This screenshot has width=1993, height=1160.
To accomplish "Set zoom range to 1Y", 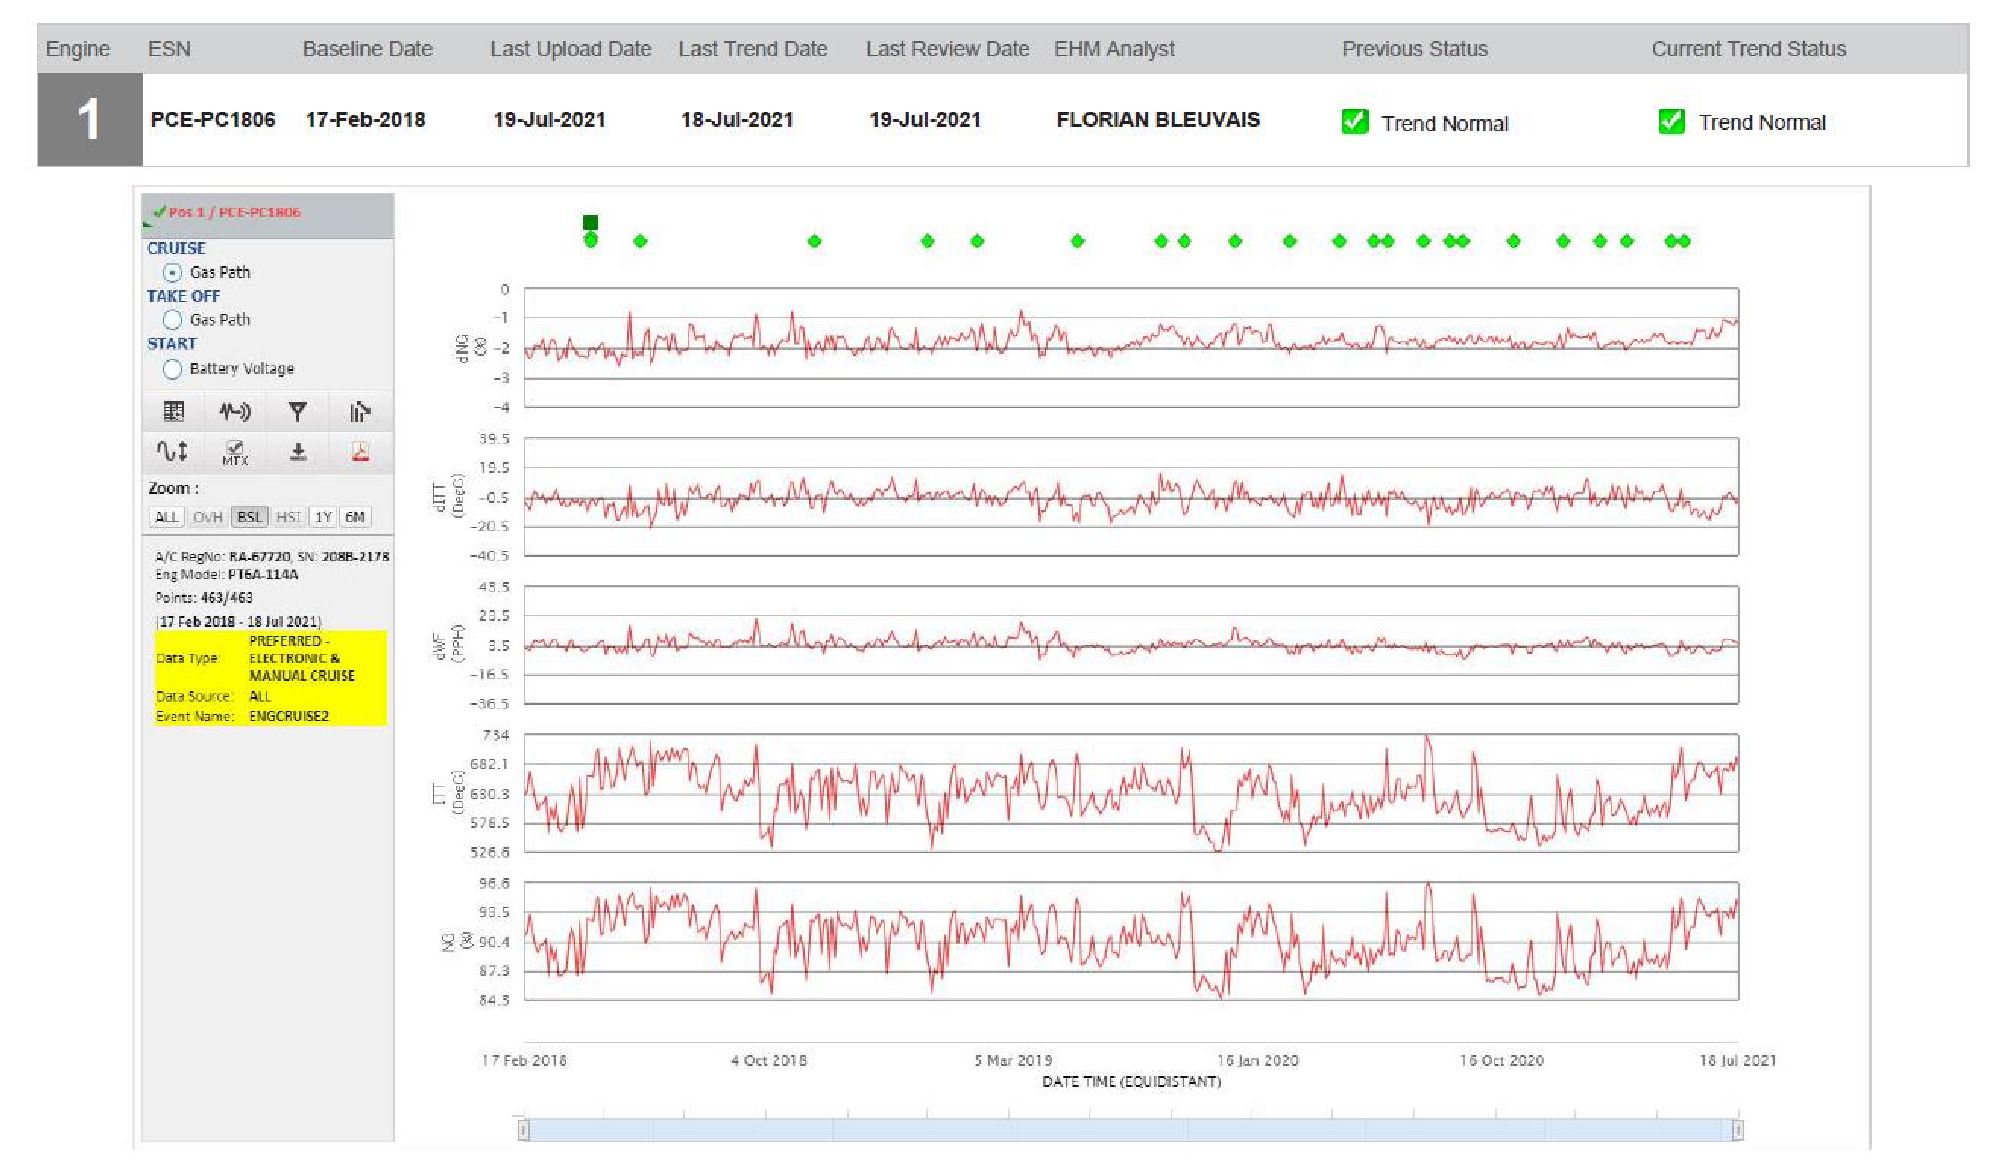I will pyautogui.click(x=322, y=517).
